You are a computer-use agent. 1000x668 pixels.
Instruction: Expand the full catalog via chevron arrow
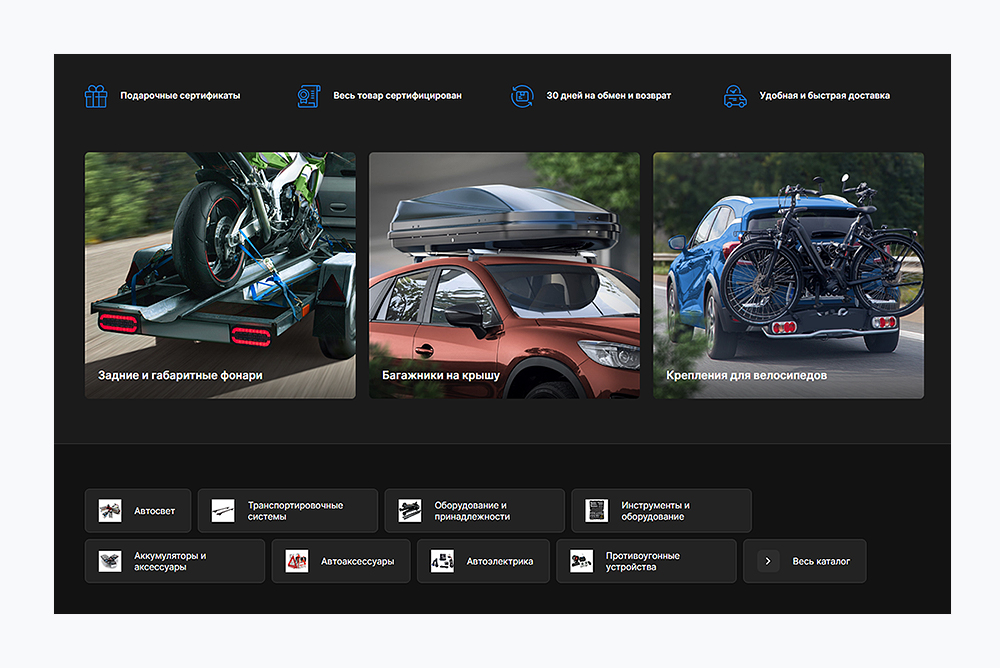pyautogui.click(x=768, y=561)
